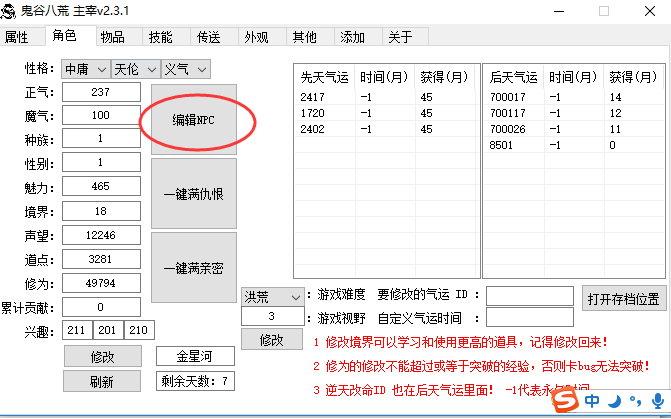
Task: Switch to the 属性 tab
Action: pos(22,37)
